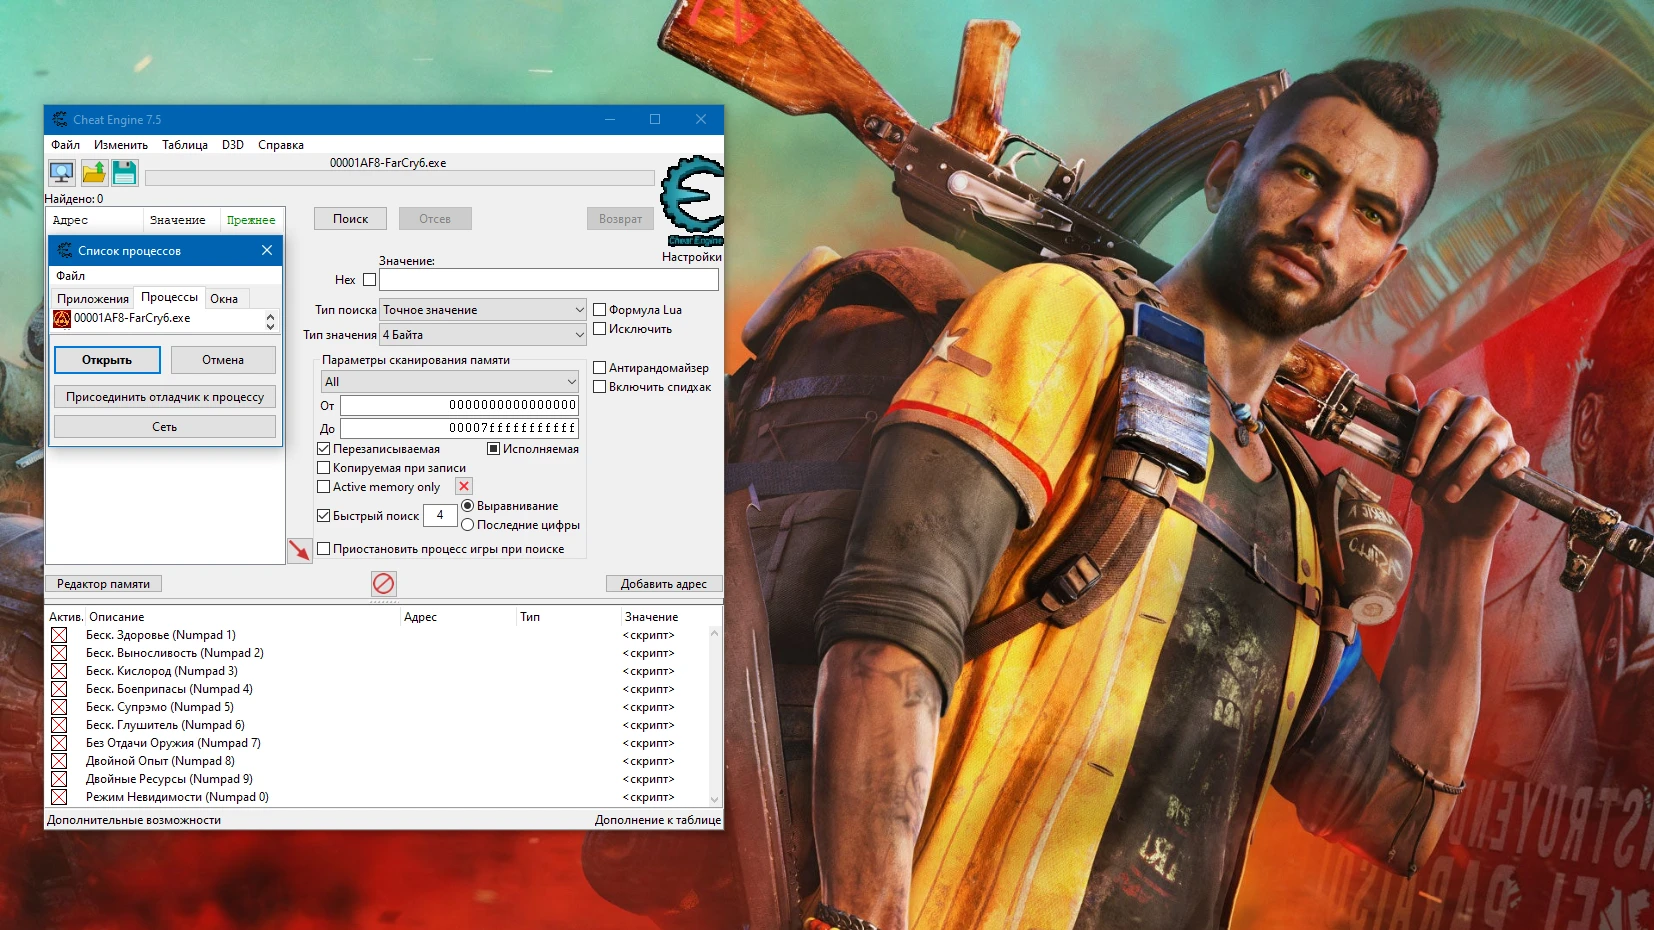
Task: Click the Добавить адрес button
Action: click(664, 583)
